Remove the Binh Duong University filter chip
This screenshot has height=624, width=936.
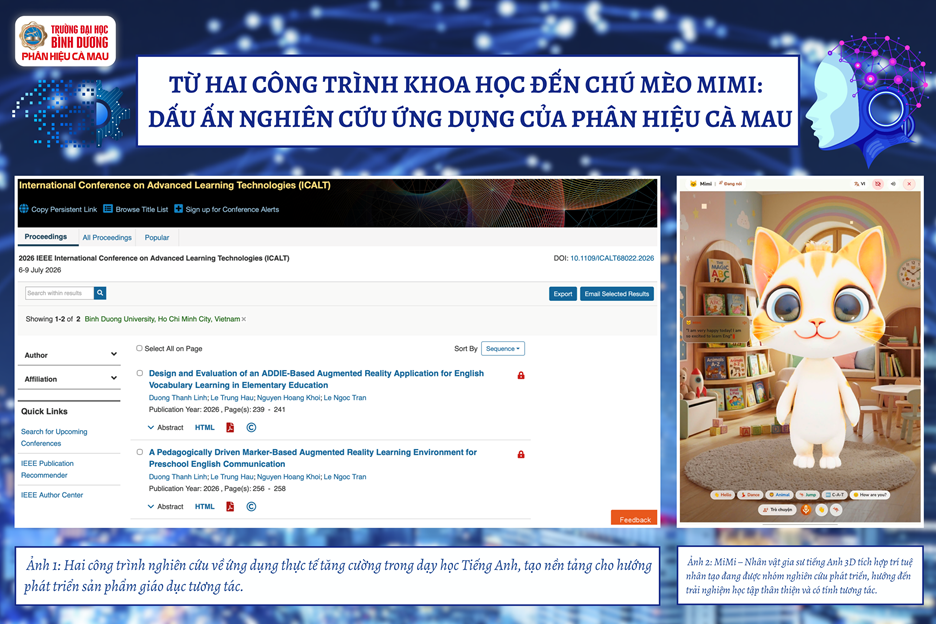pos(244,319)
